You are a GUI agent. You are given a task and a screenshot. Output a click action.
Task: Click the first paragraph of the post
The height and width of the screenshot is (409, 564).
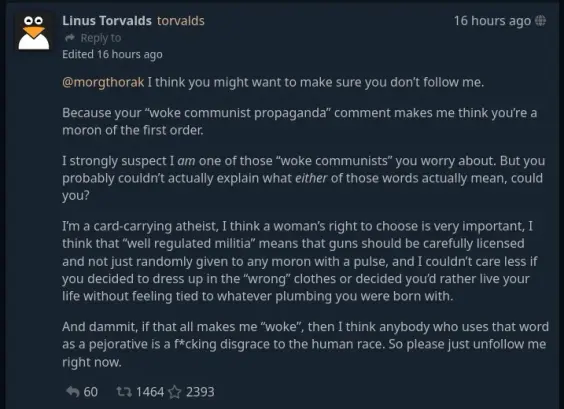click(273, 82)
